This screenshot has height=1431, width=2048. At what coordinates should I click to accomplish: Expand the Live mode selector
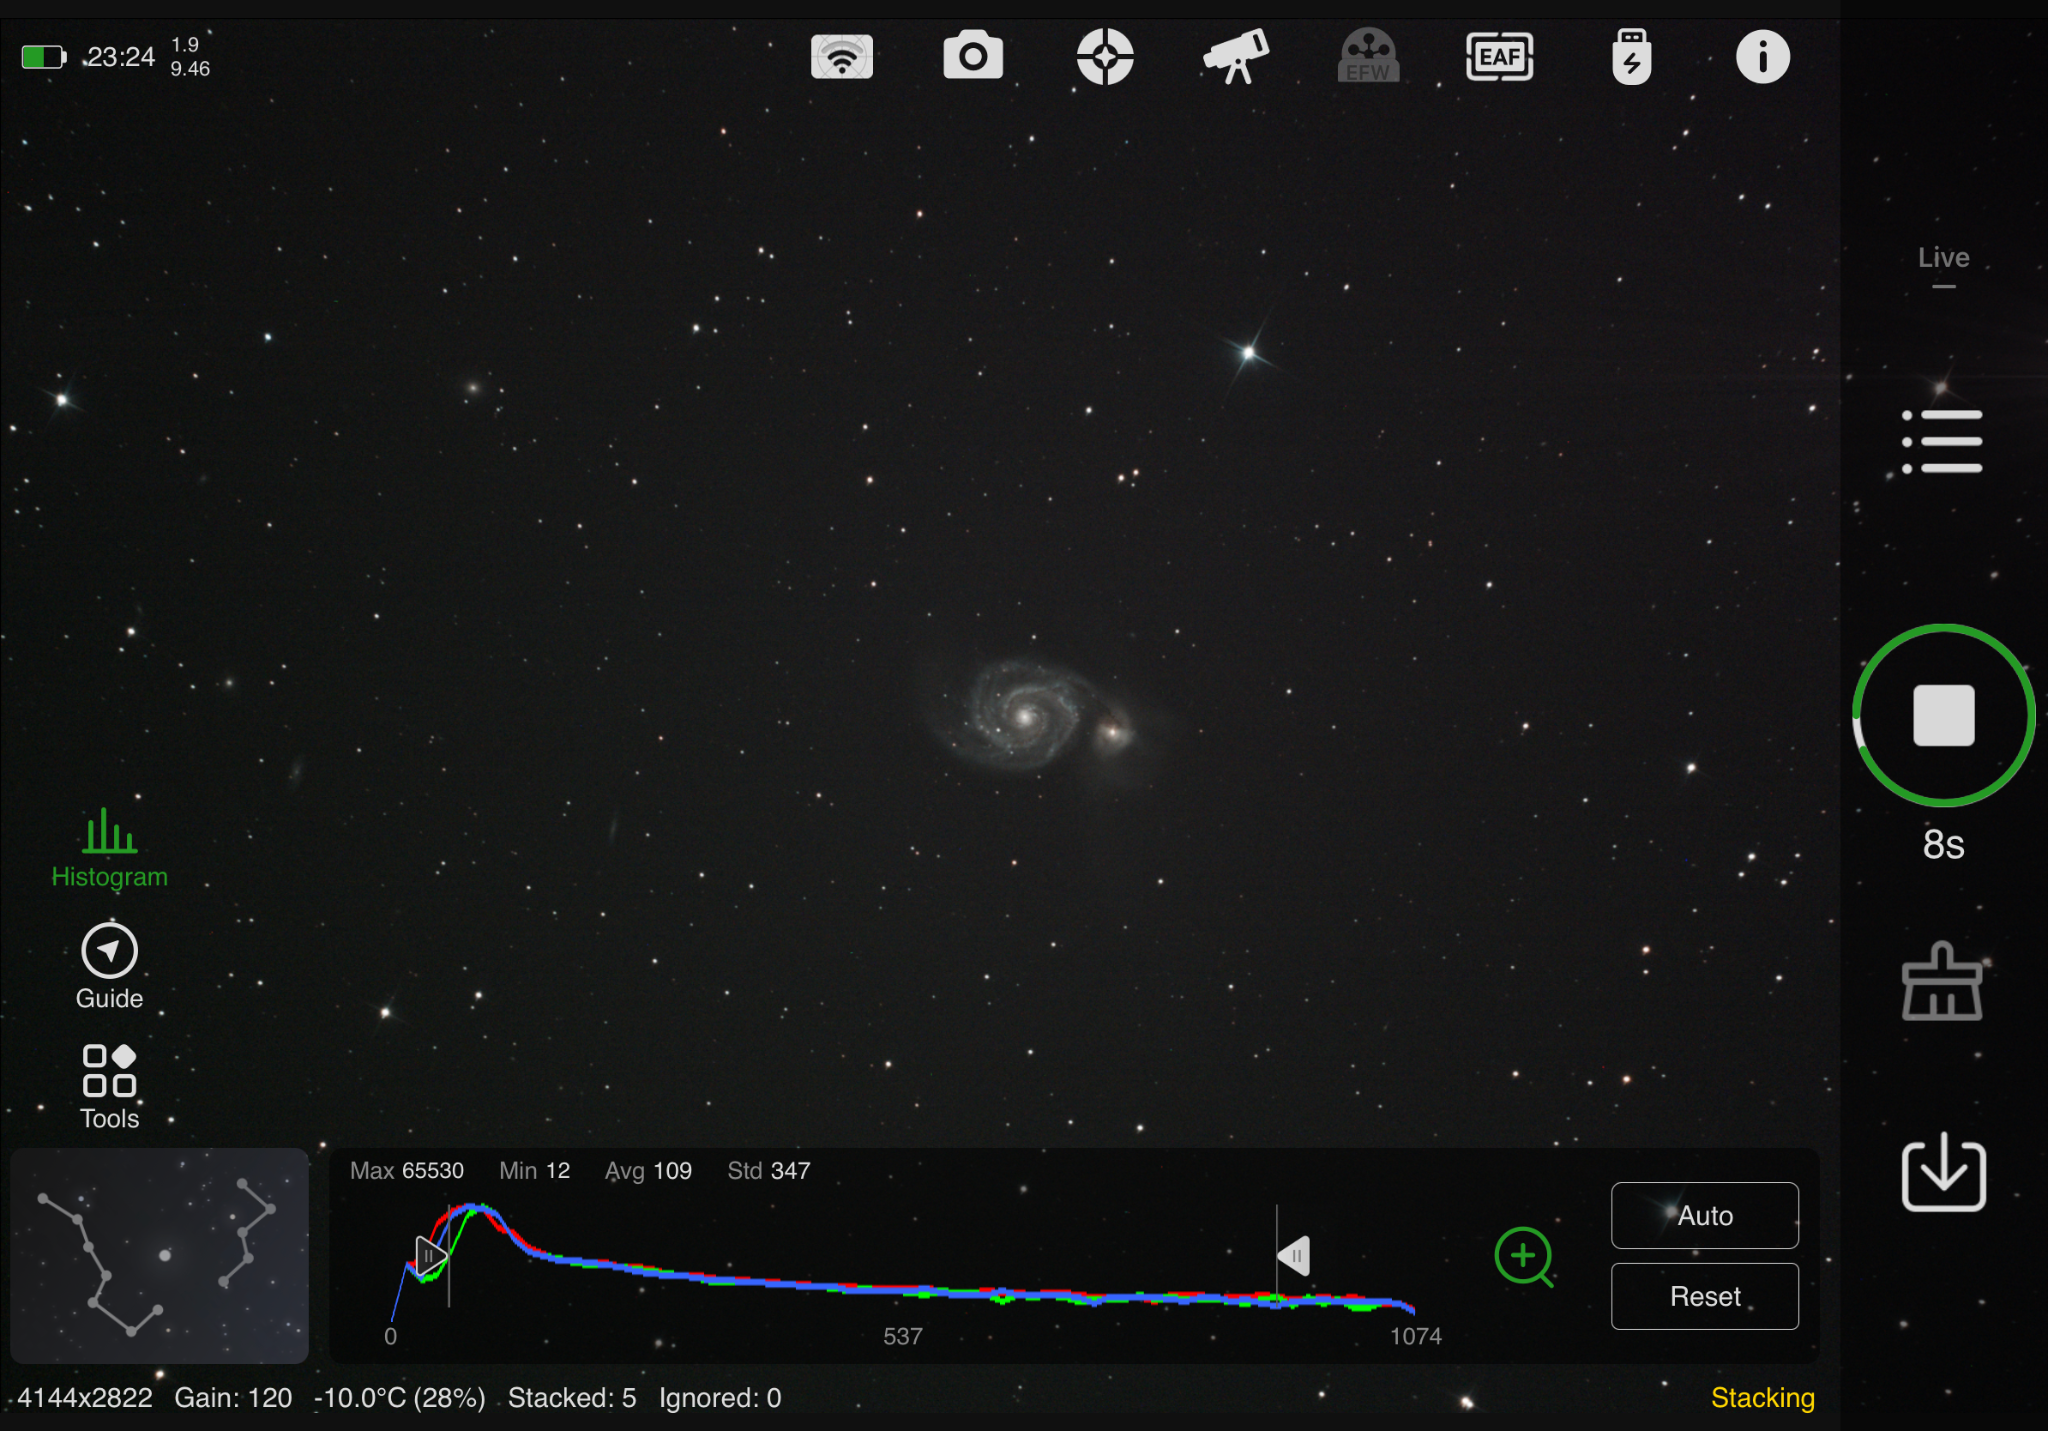(1943, 265)
